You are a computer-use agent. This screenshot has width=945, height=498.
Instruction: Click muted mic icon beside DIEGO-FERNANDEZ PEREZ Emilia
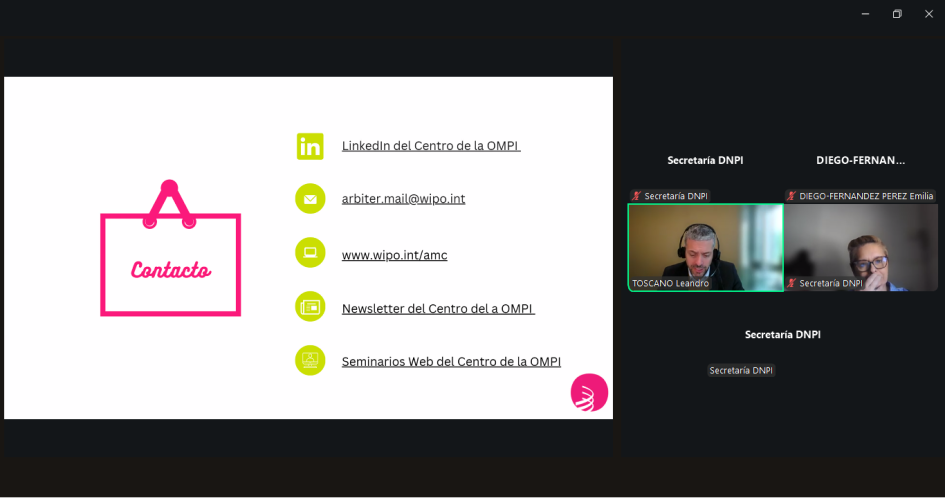(791, 196)
